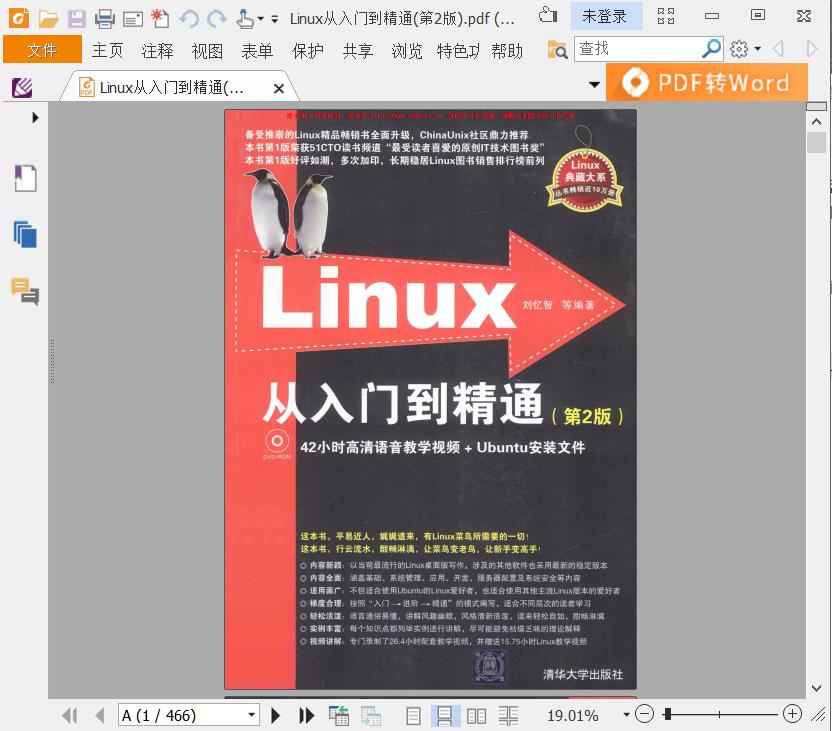Save the document with the floppy icon
The image size is (832, 731).
click(x=76, y=19)
